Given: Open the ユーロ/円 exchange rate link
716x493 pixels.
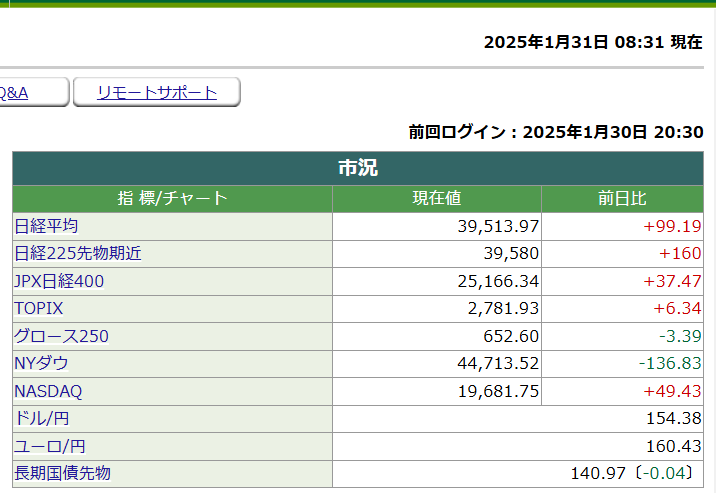Looking at the screenshot, I should pyautogui.click(x=49, y=446).
